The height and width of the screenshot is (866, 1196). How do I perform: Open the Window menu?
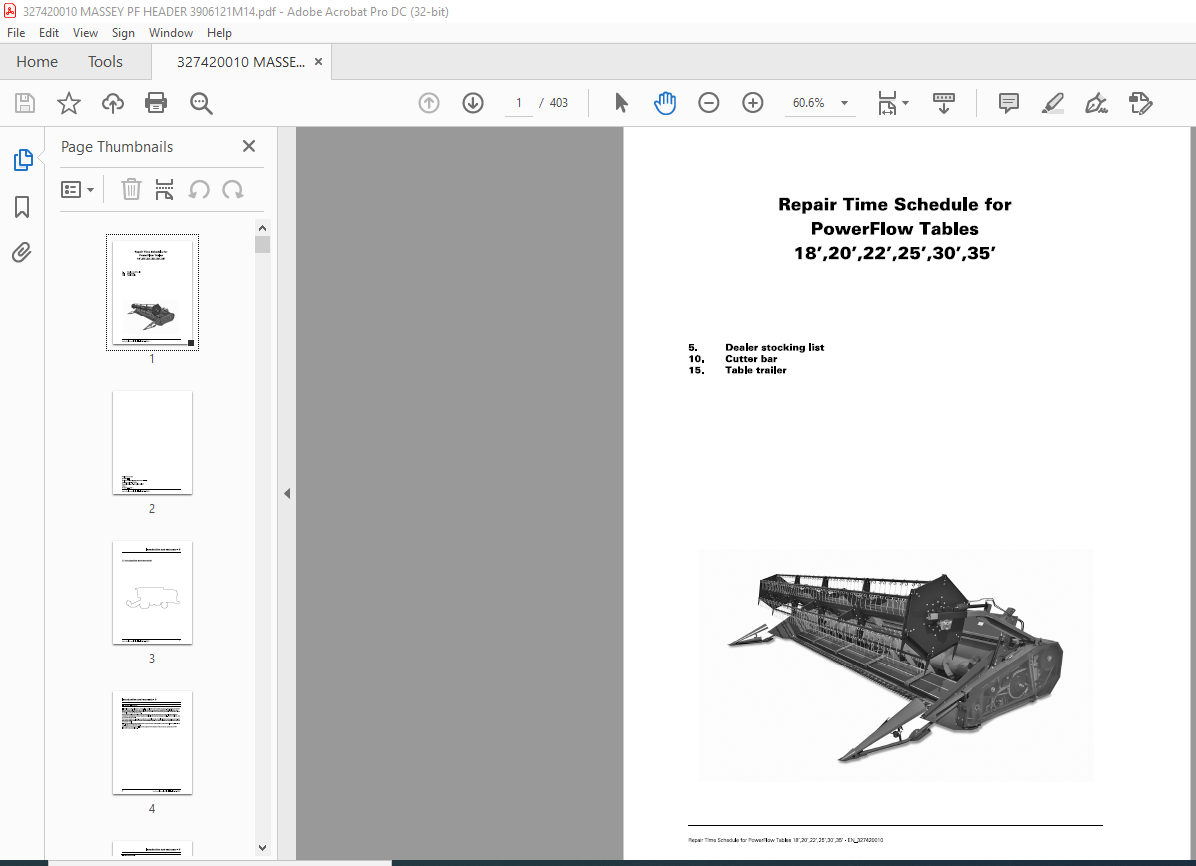point(171,33)
